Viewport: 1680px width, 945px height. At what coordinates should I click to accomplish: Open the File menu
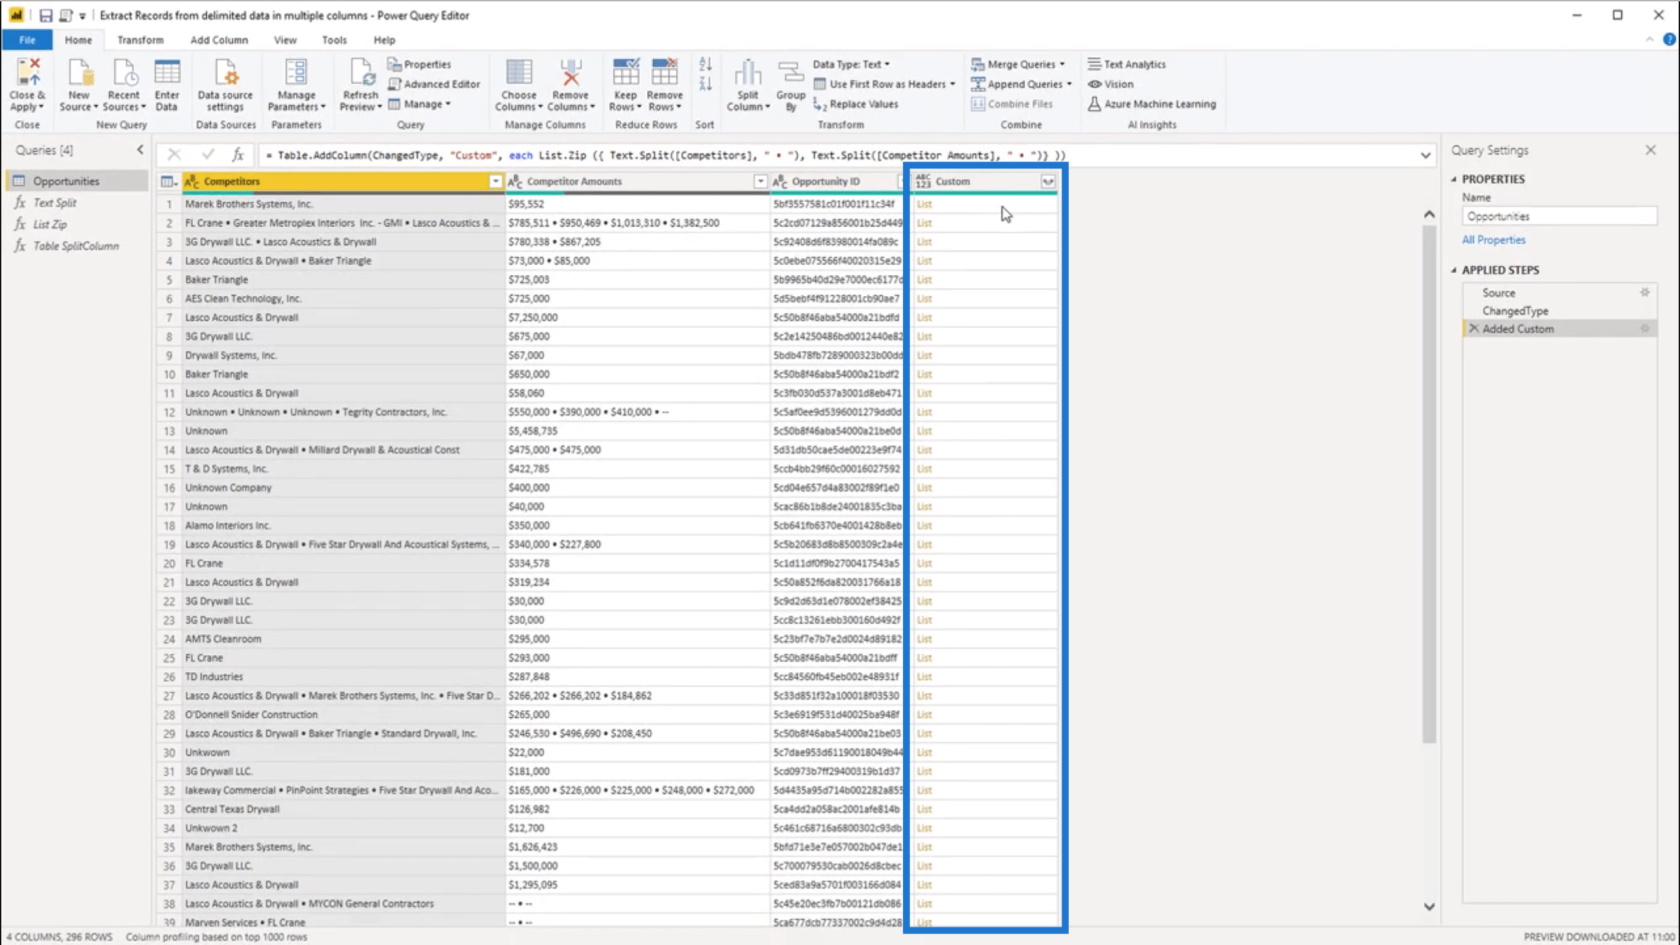[27, 40]
